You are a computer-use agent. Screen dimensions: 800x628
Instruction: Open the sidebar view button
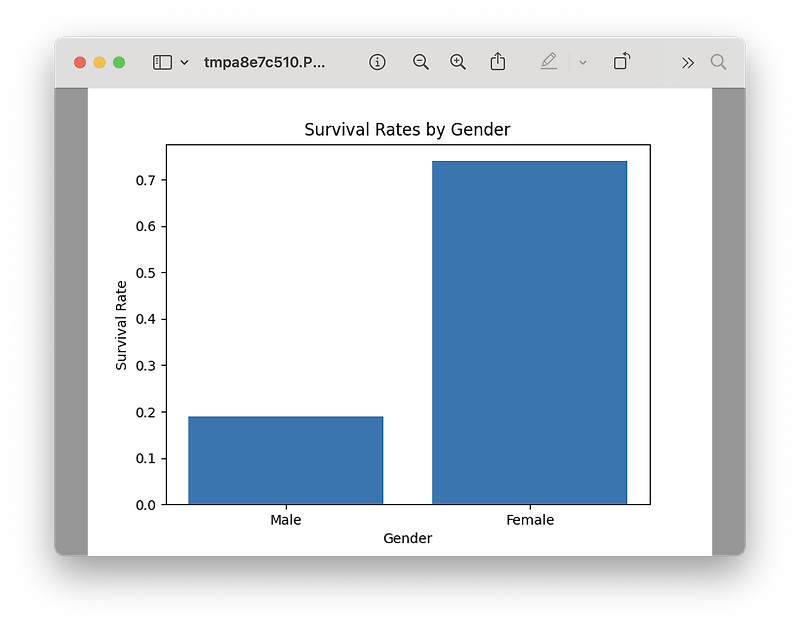162,62
